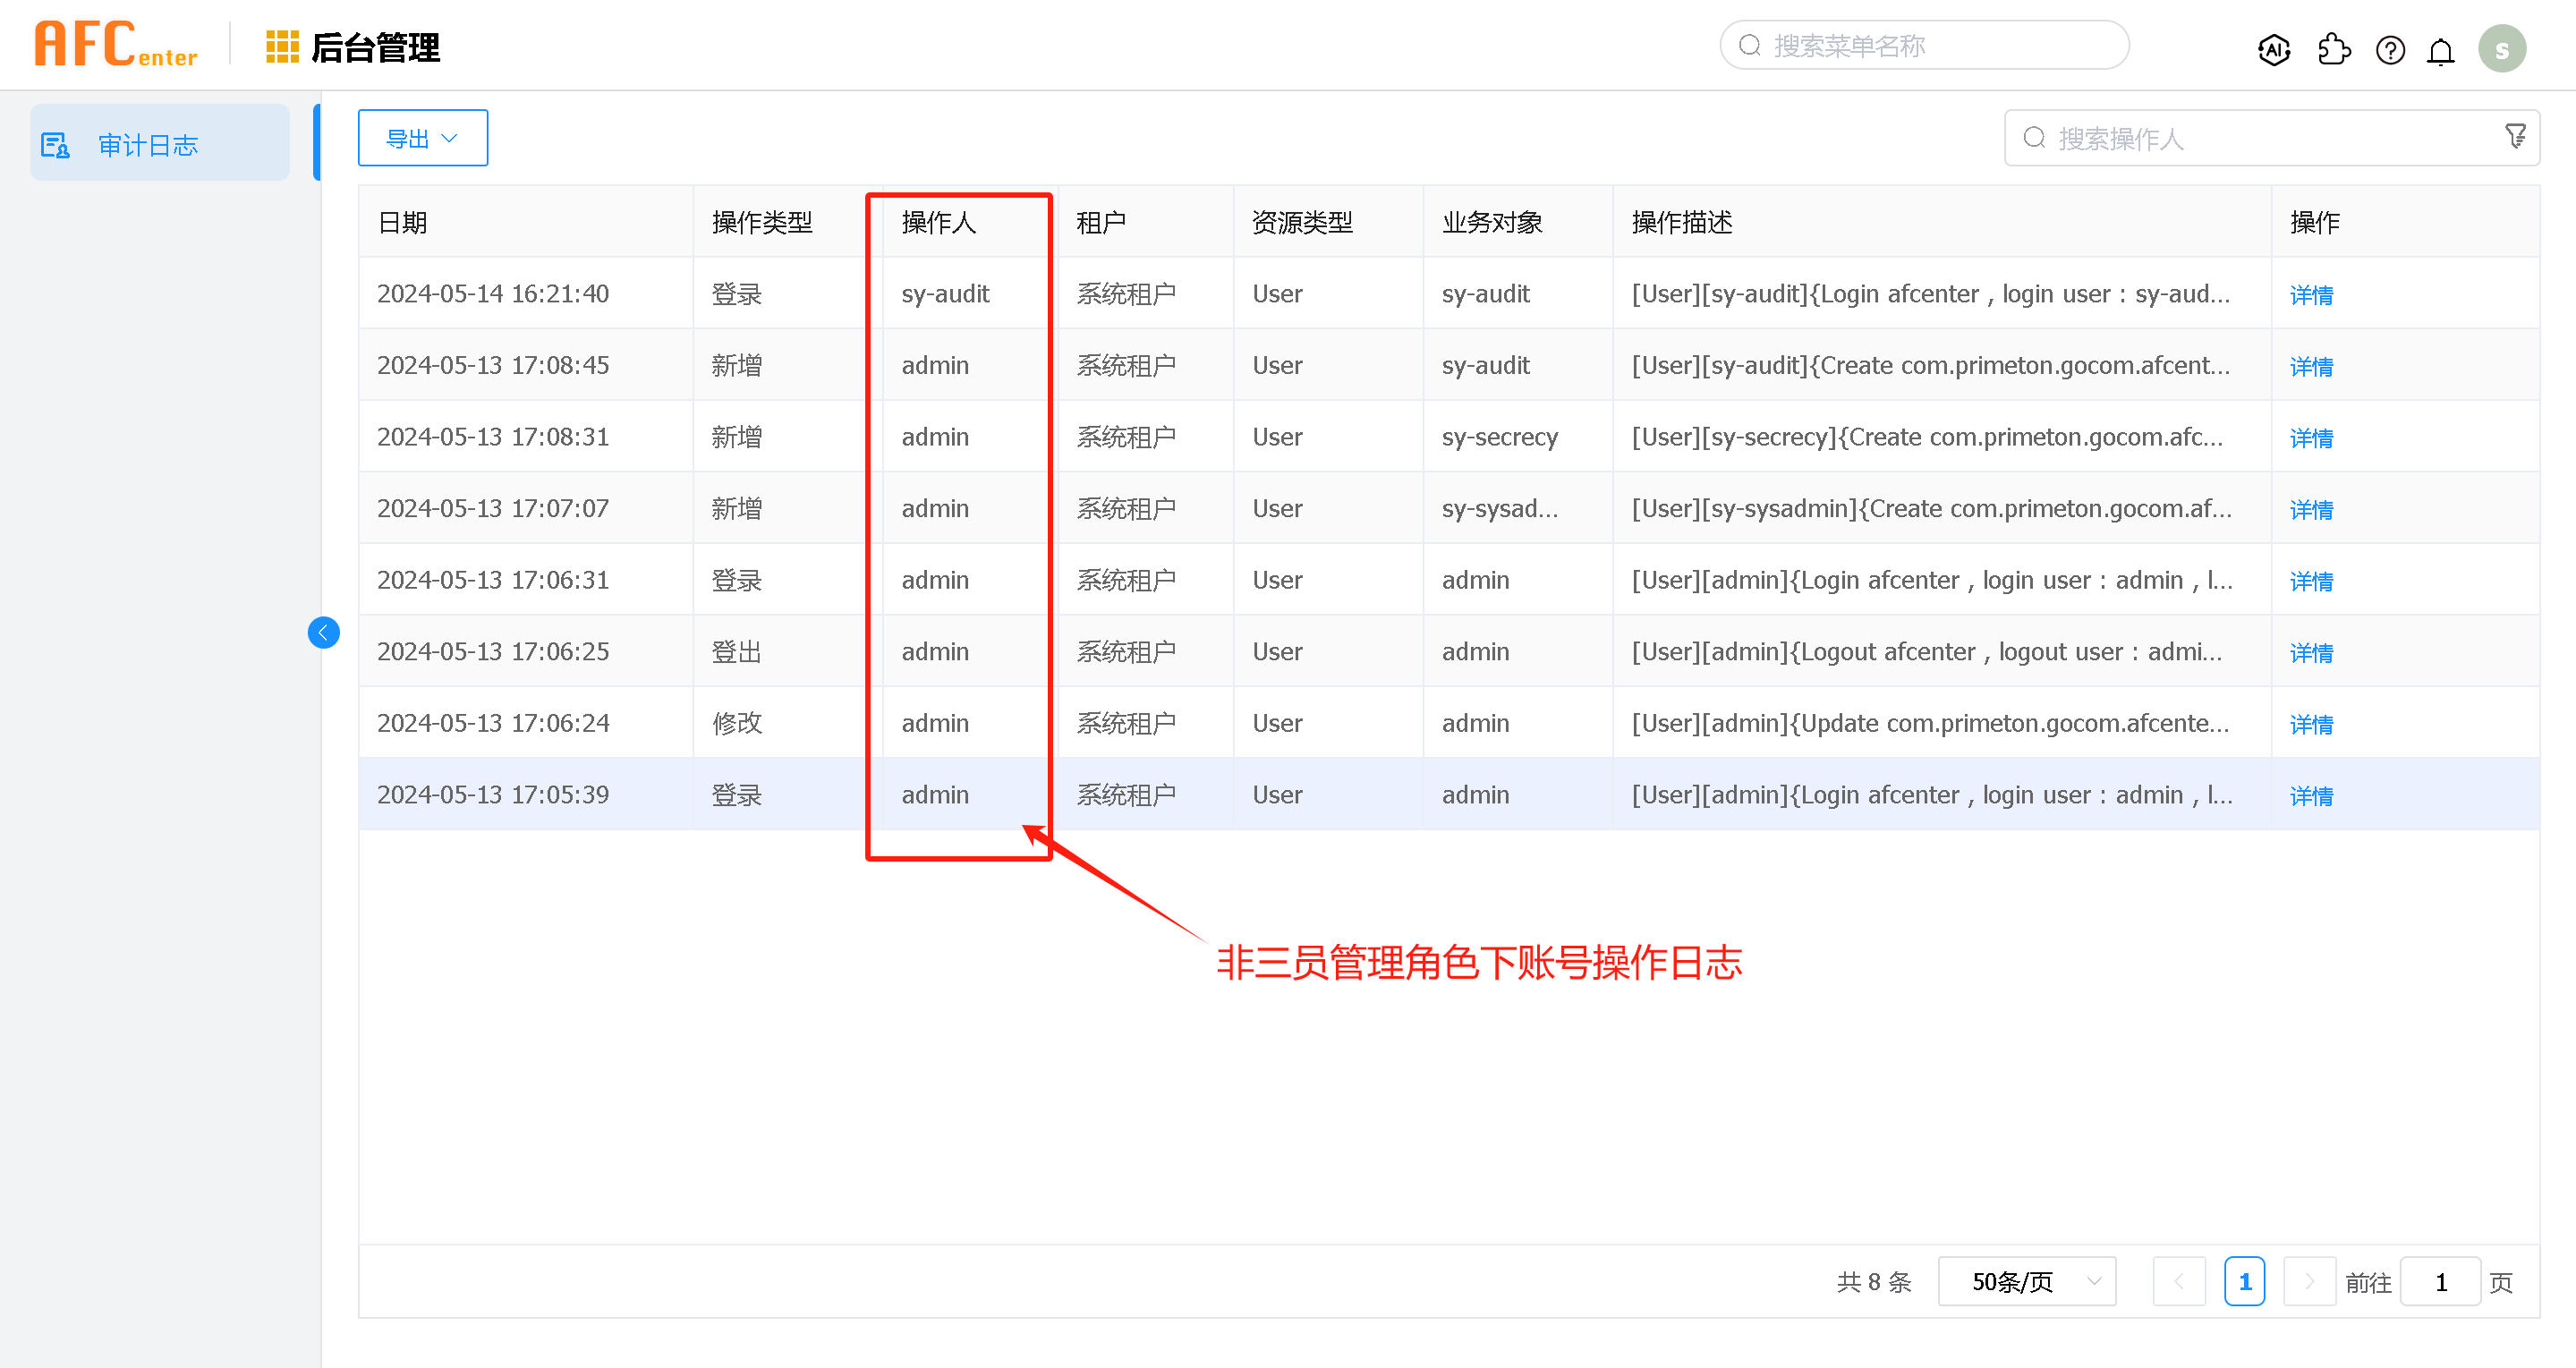Click the 后台管理 header title
The image size is (2576, 1368).
click(375, 47)
